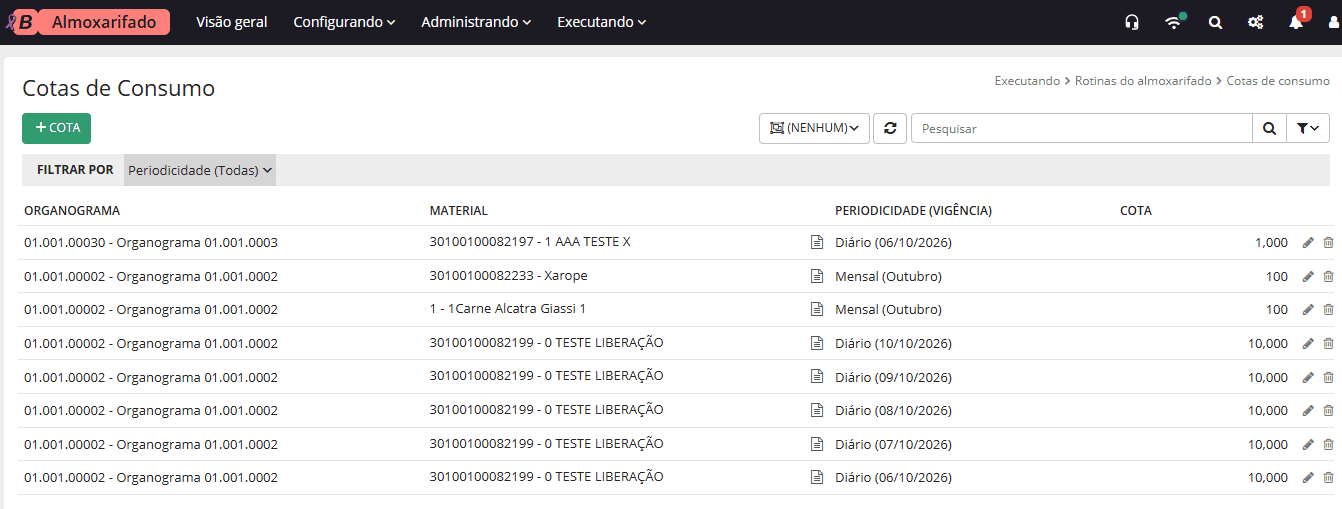Select '30100100082197 - 1 AAA TESTE X' cell
Image resolution: width=1342 pixels, height=509 pixels.
(530, 242)
